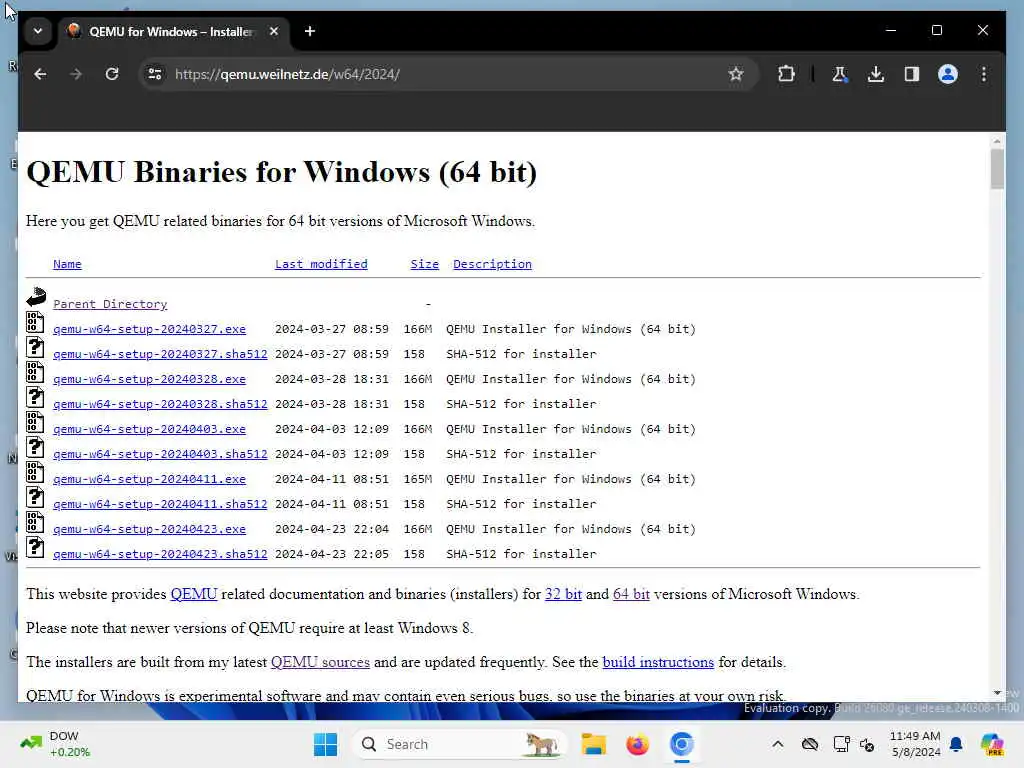Screen dimensions: 1024x768
Task: Download qemu-w64-setup-20240411.exe
Action: (150, 479)
